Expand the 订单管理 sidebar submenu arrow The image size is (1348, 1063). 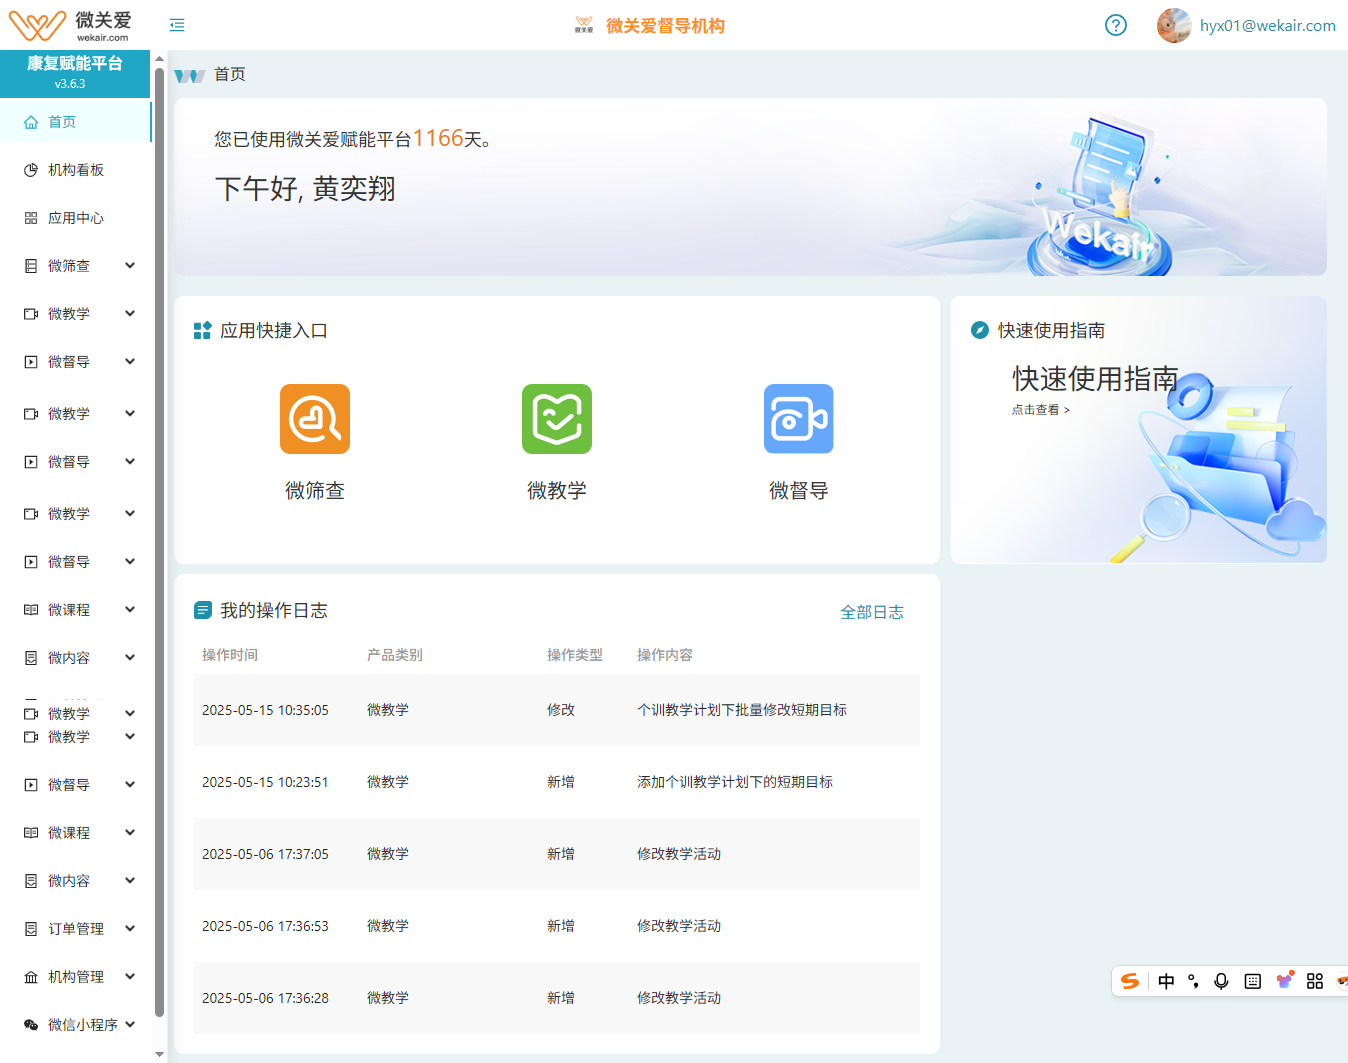coord(130,928)
